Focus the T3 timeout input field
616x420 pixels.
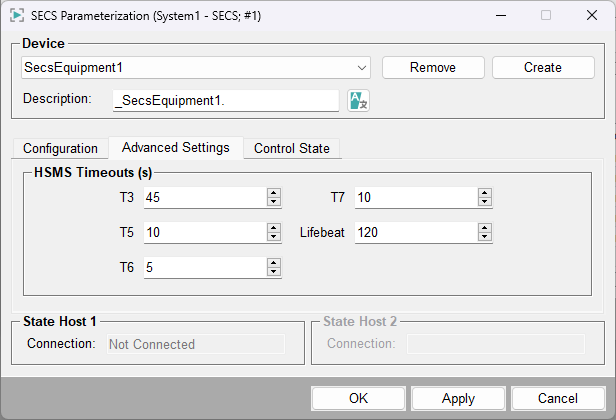point(204,198)
